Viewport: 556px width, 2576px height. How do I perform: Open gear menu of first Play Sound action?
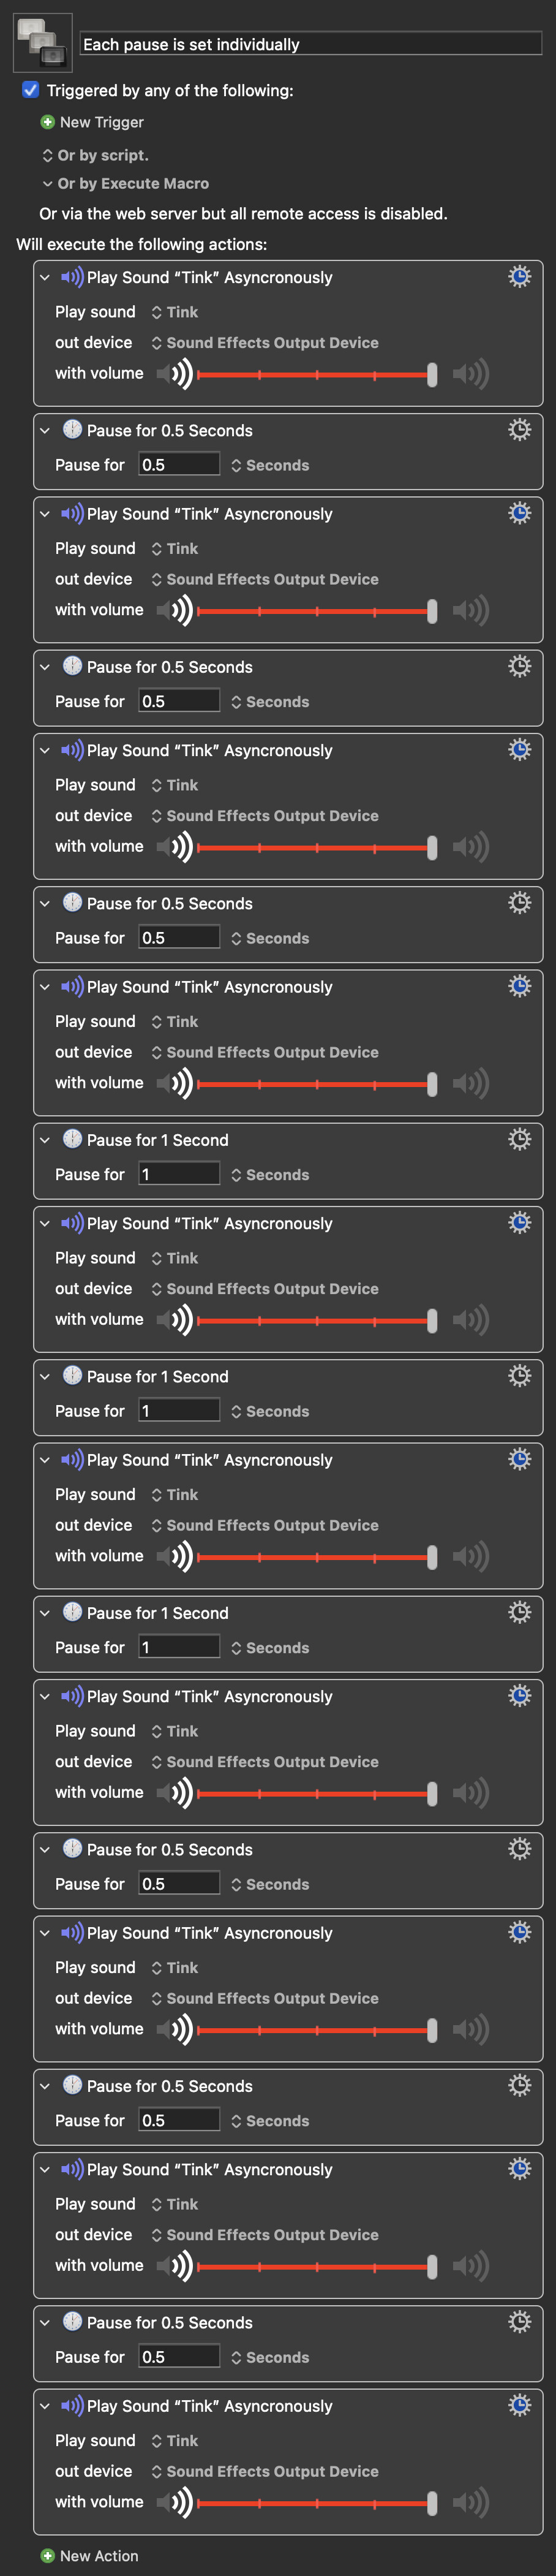[519, 277]
